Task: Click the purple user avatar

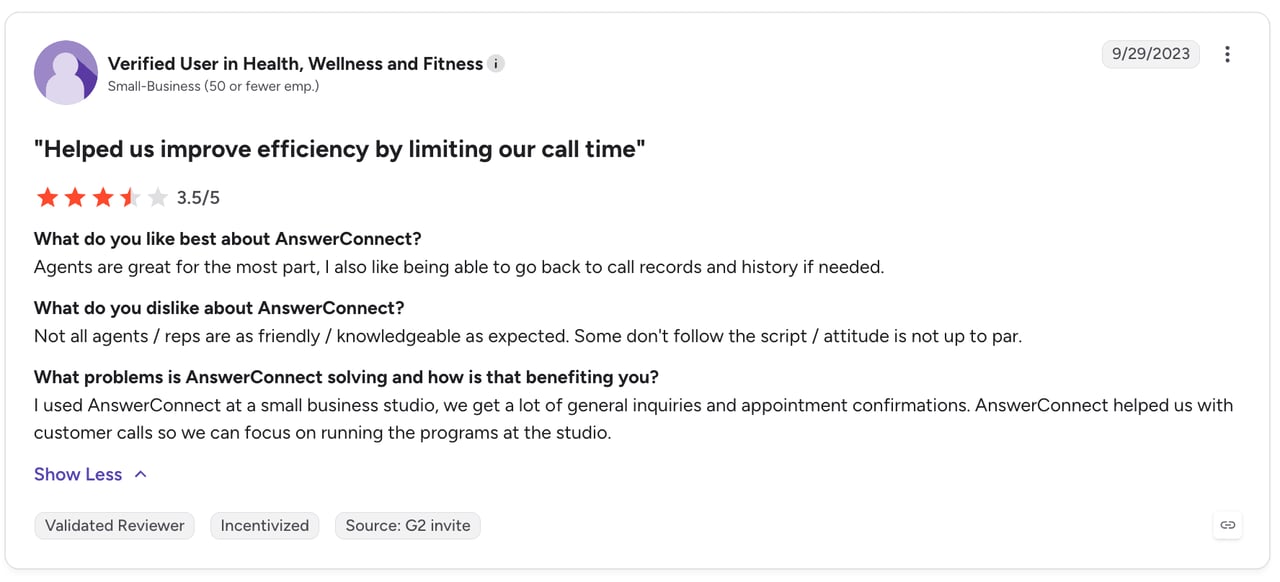Action: [x=66, y=73]
